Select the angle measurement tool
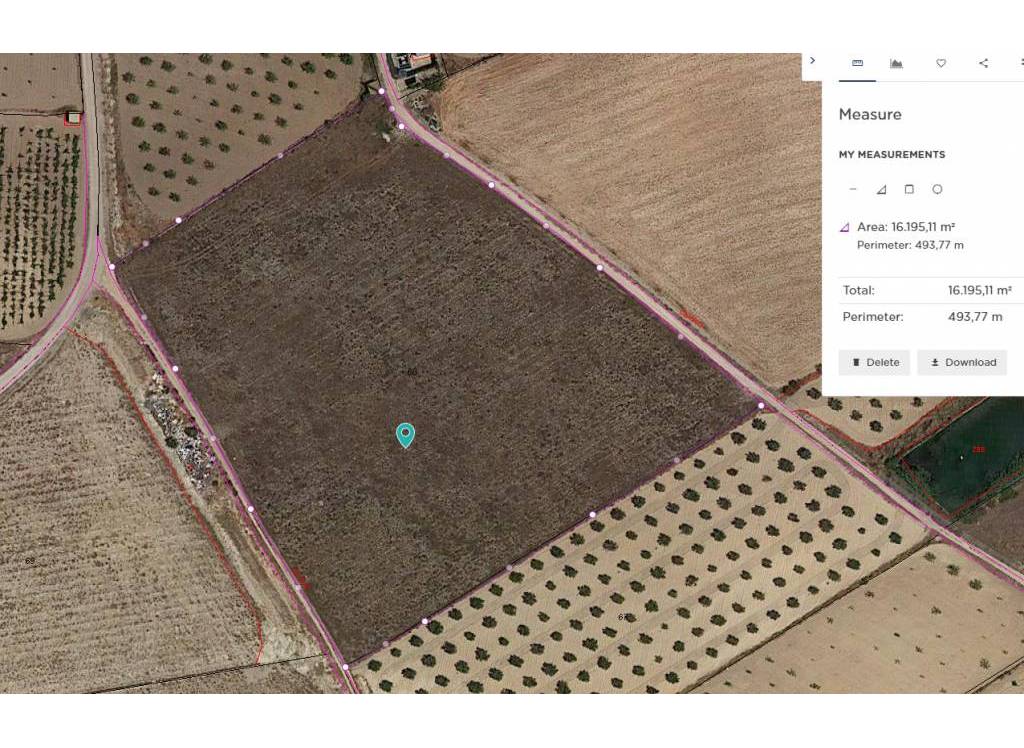 881,188
